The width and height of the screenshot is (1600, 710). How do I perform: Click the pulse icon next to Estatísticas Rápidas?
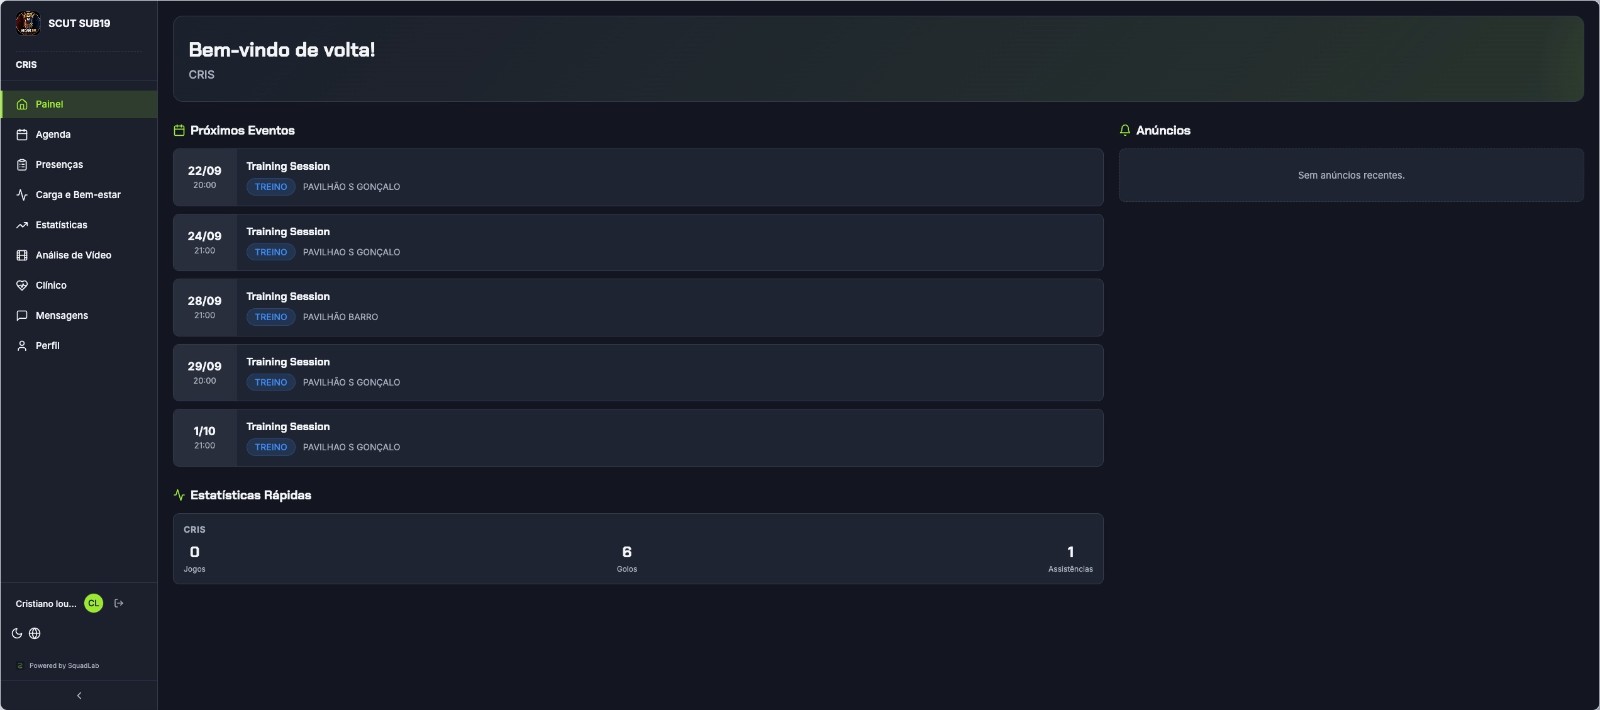[x=179, y=495]
